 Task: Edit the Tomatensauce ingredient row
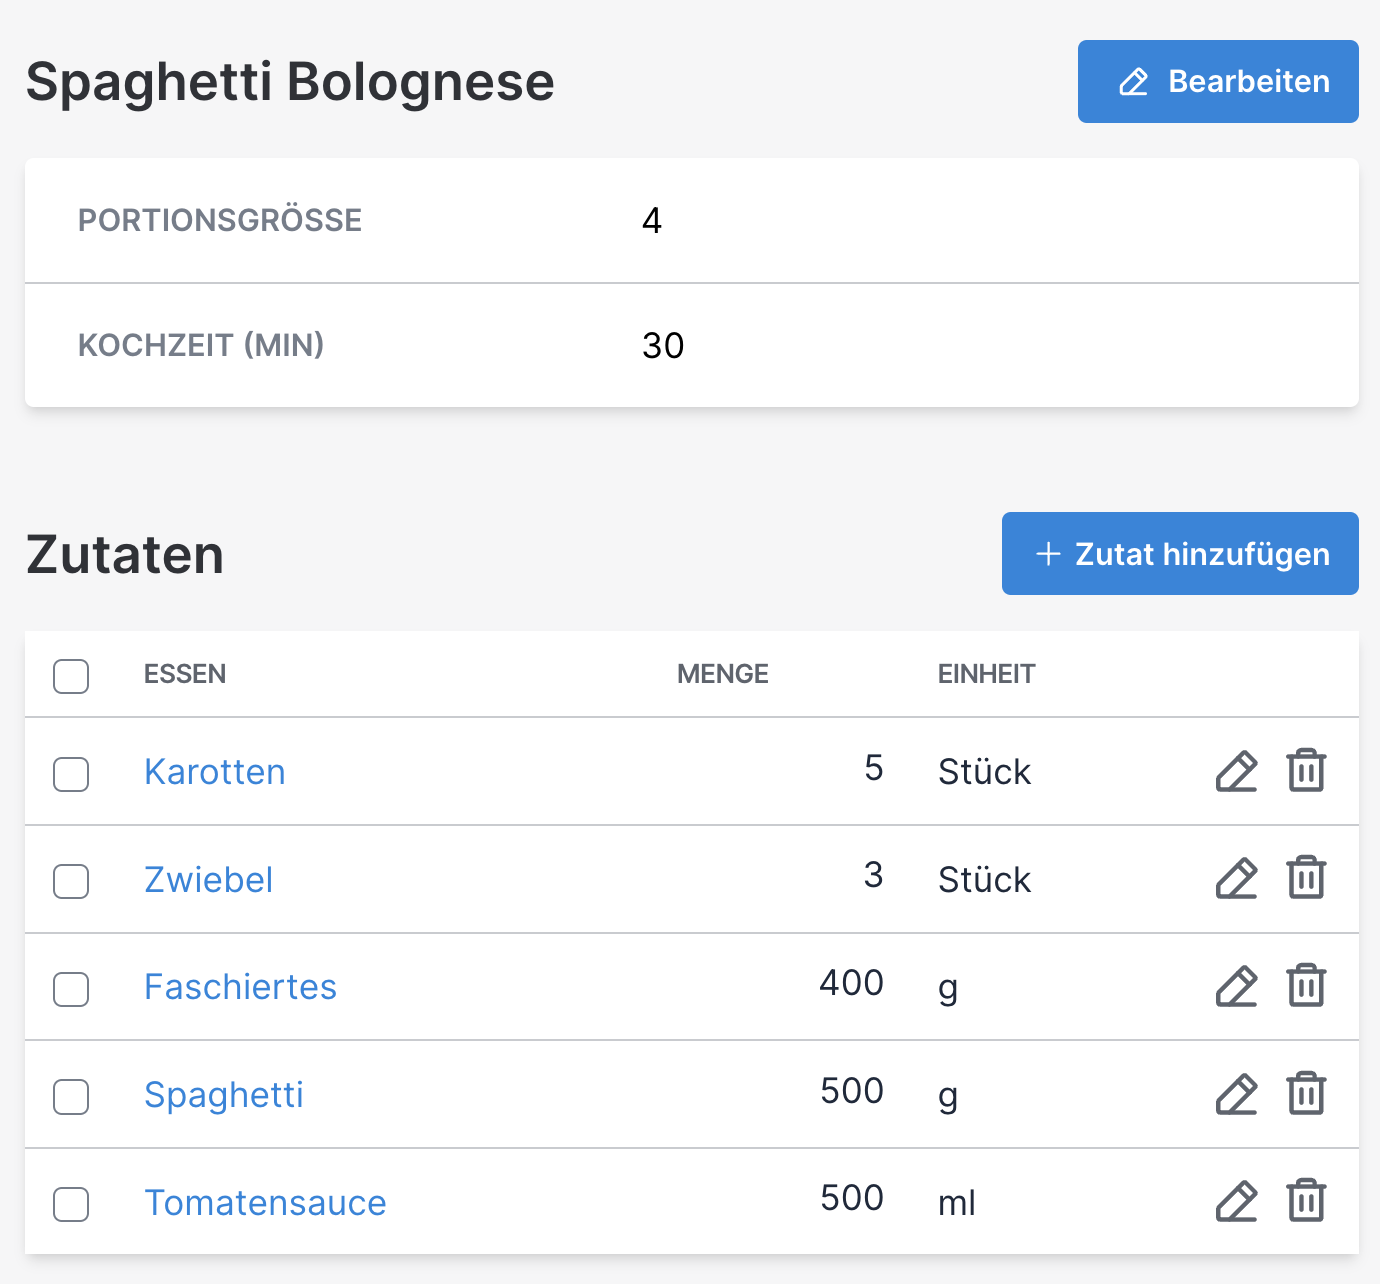click(x=1236, y=1202)
